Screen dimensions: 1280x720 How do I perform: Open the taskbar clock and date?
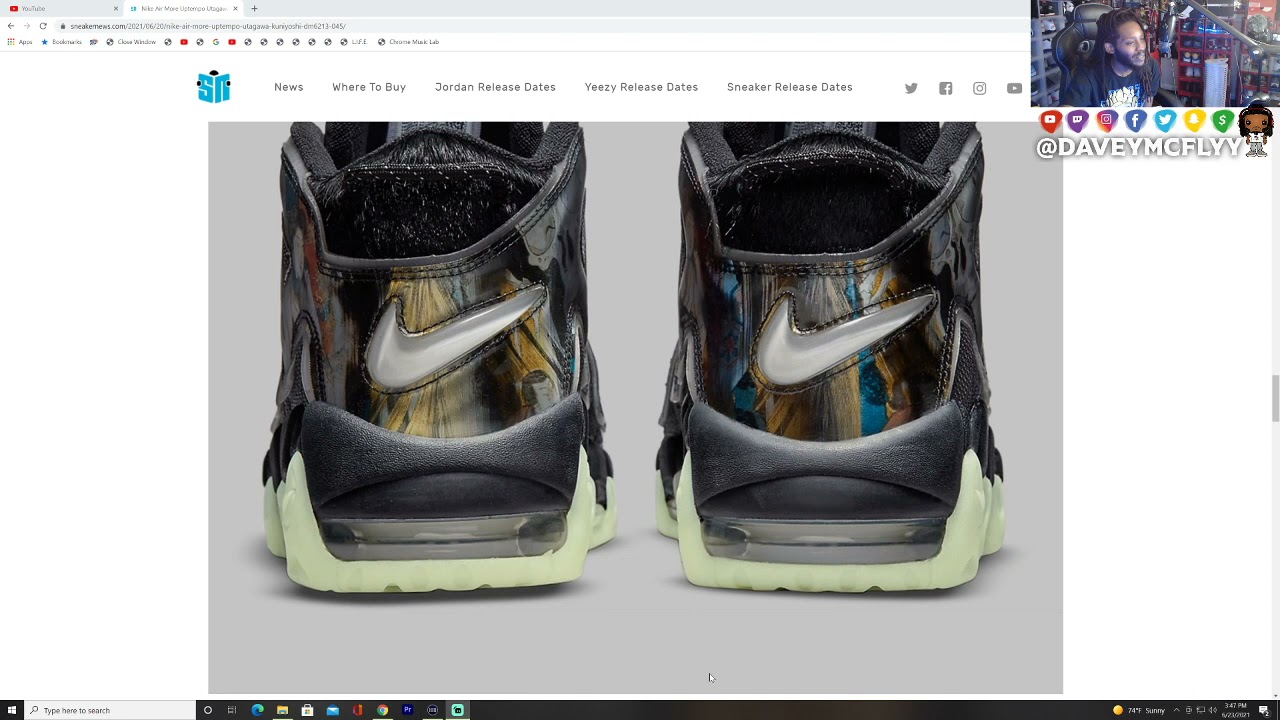[x=1235, y=710]
